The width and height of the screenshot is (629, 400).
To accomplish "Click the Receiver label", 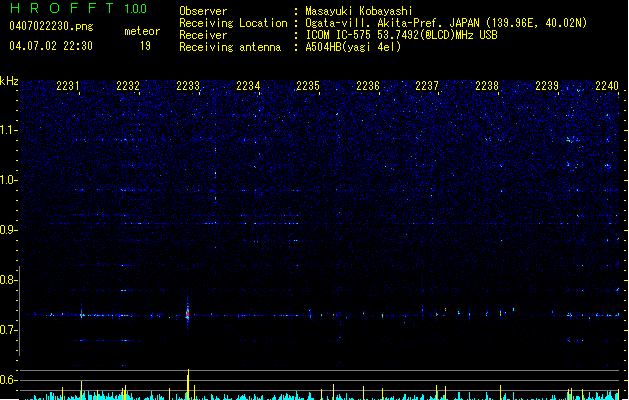I will (x=203, y=35).
